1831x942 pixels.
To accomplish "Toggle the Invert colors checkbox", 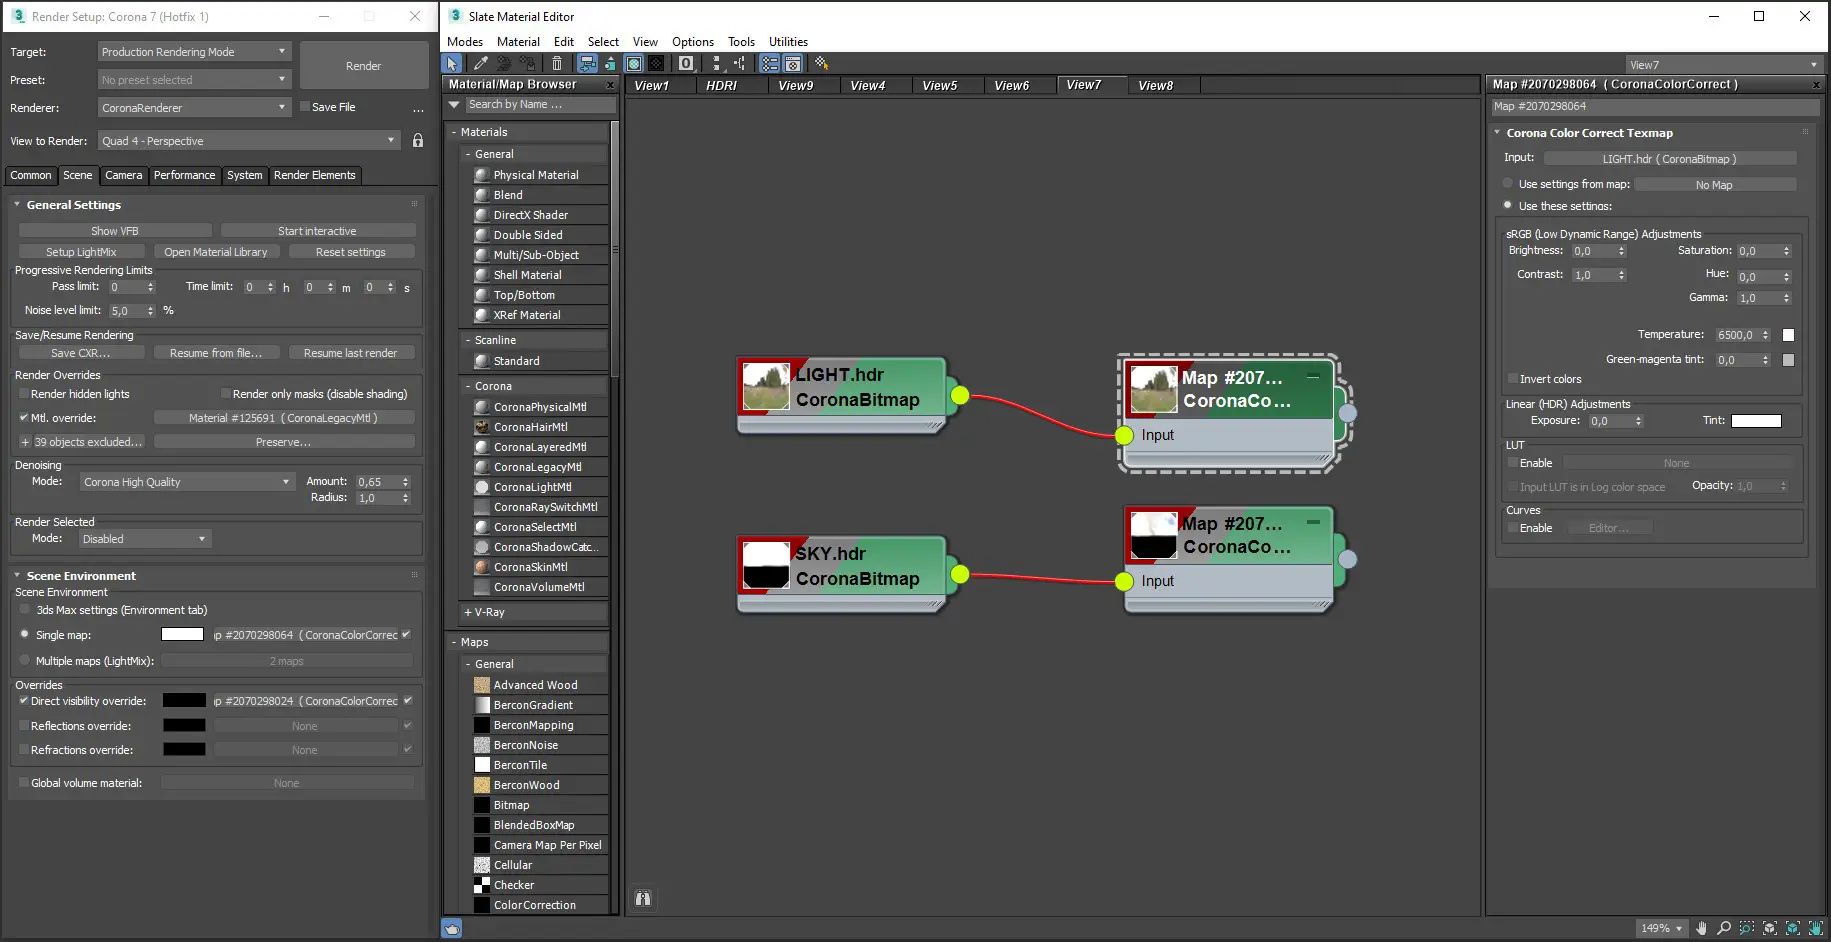I will pyautogui.click(x=1513, y=379).
